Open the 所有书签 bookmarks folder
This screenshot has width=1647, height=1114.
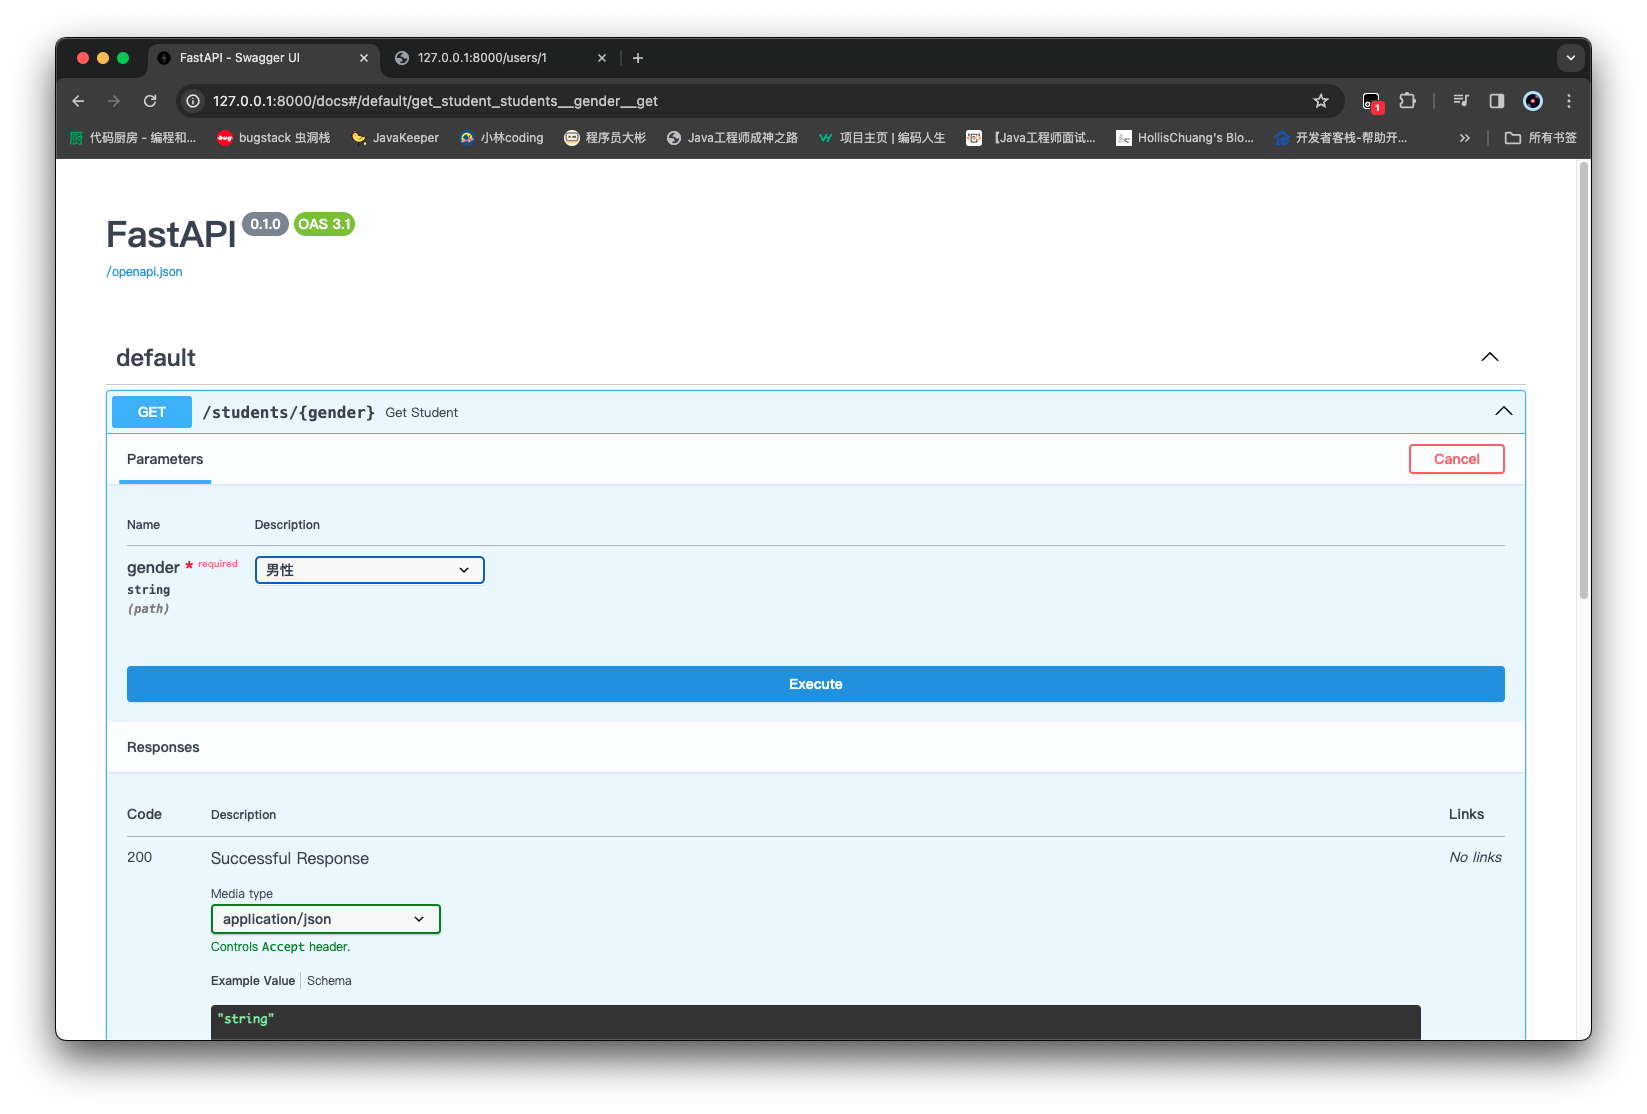tap(1541, 138)
